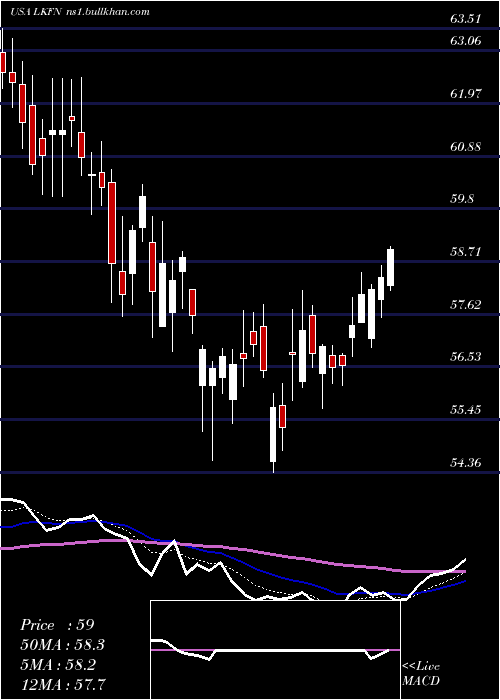The image size is (500, 700).
Task: Click the 59.8 price axis label
Action: tap(462, 199)
